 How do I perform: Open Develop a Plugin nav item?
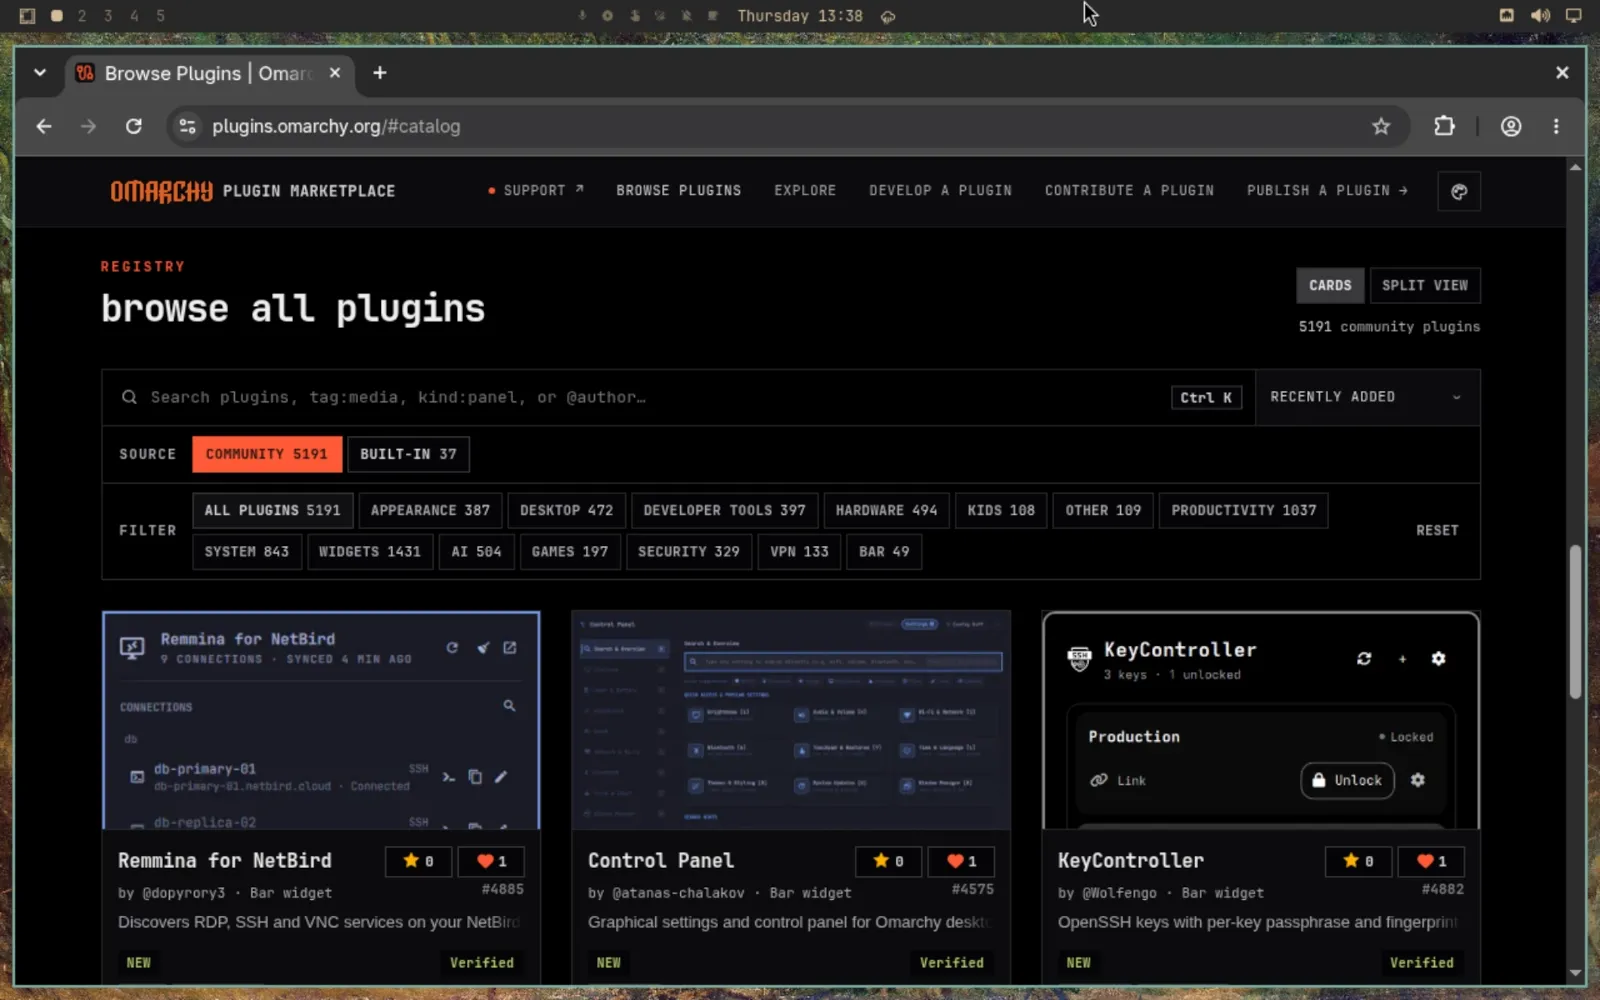(x=940, y=190)
